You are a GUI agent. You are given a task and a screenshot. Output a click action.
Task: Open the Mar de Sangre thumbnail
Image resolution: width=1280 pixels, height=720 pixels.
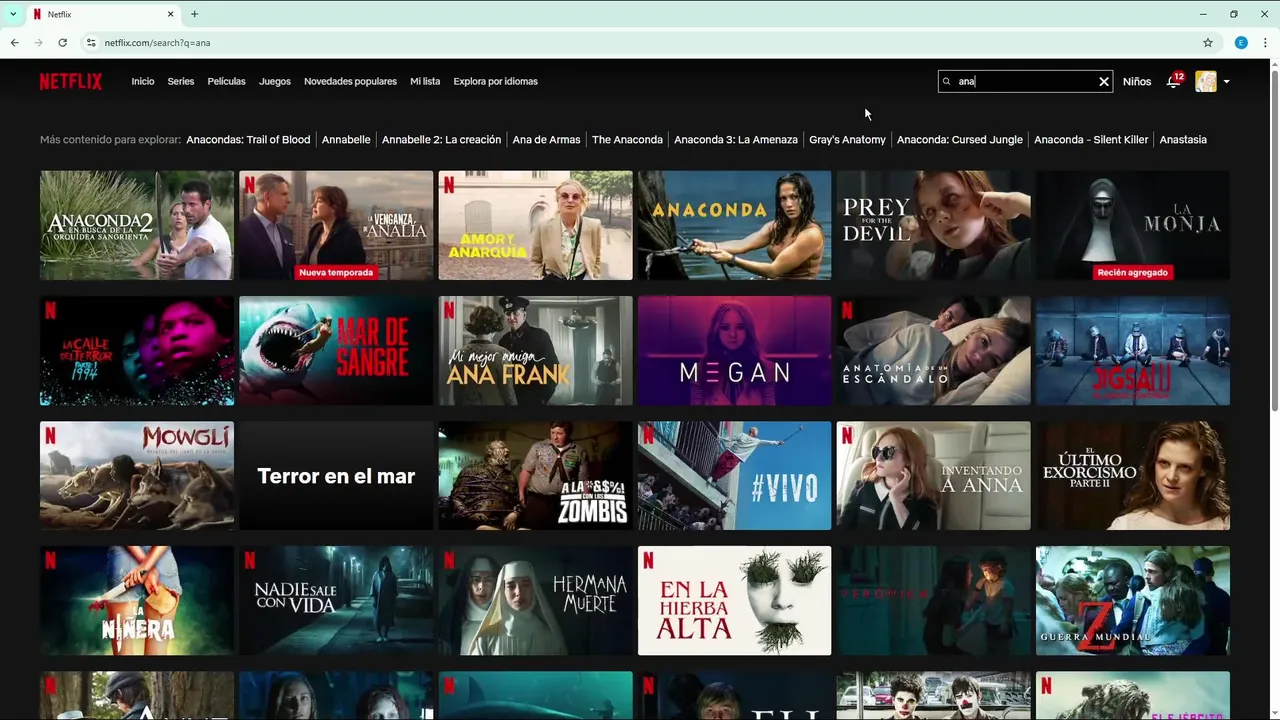(x=336, y=350)
